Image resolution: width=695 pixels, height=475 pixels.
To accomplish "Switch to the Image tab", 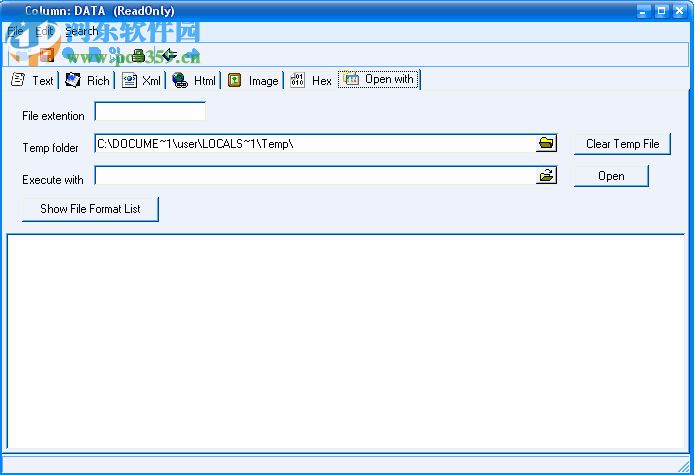I will pyautogui.click(x=253, y=80).
